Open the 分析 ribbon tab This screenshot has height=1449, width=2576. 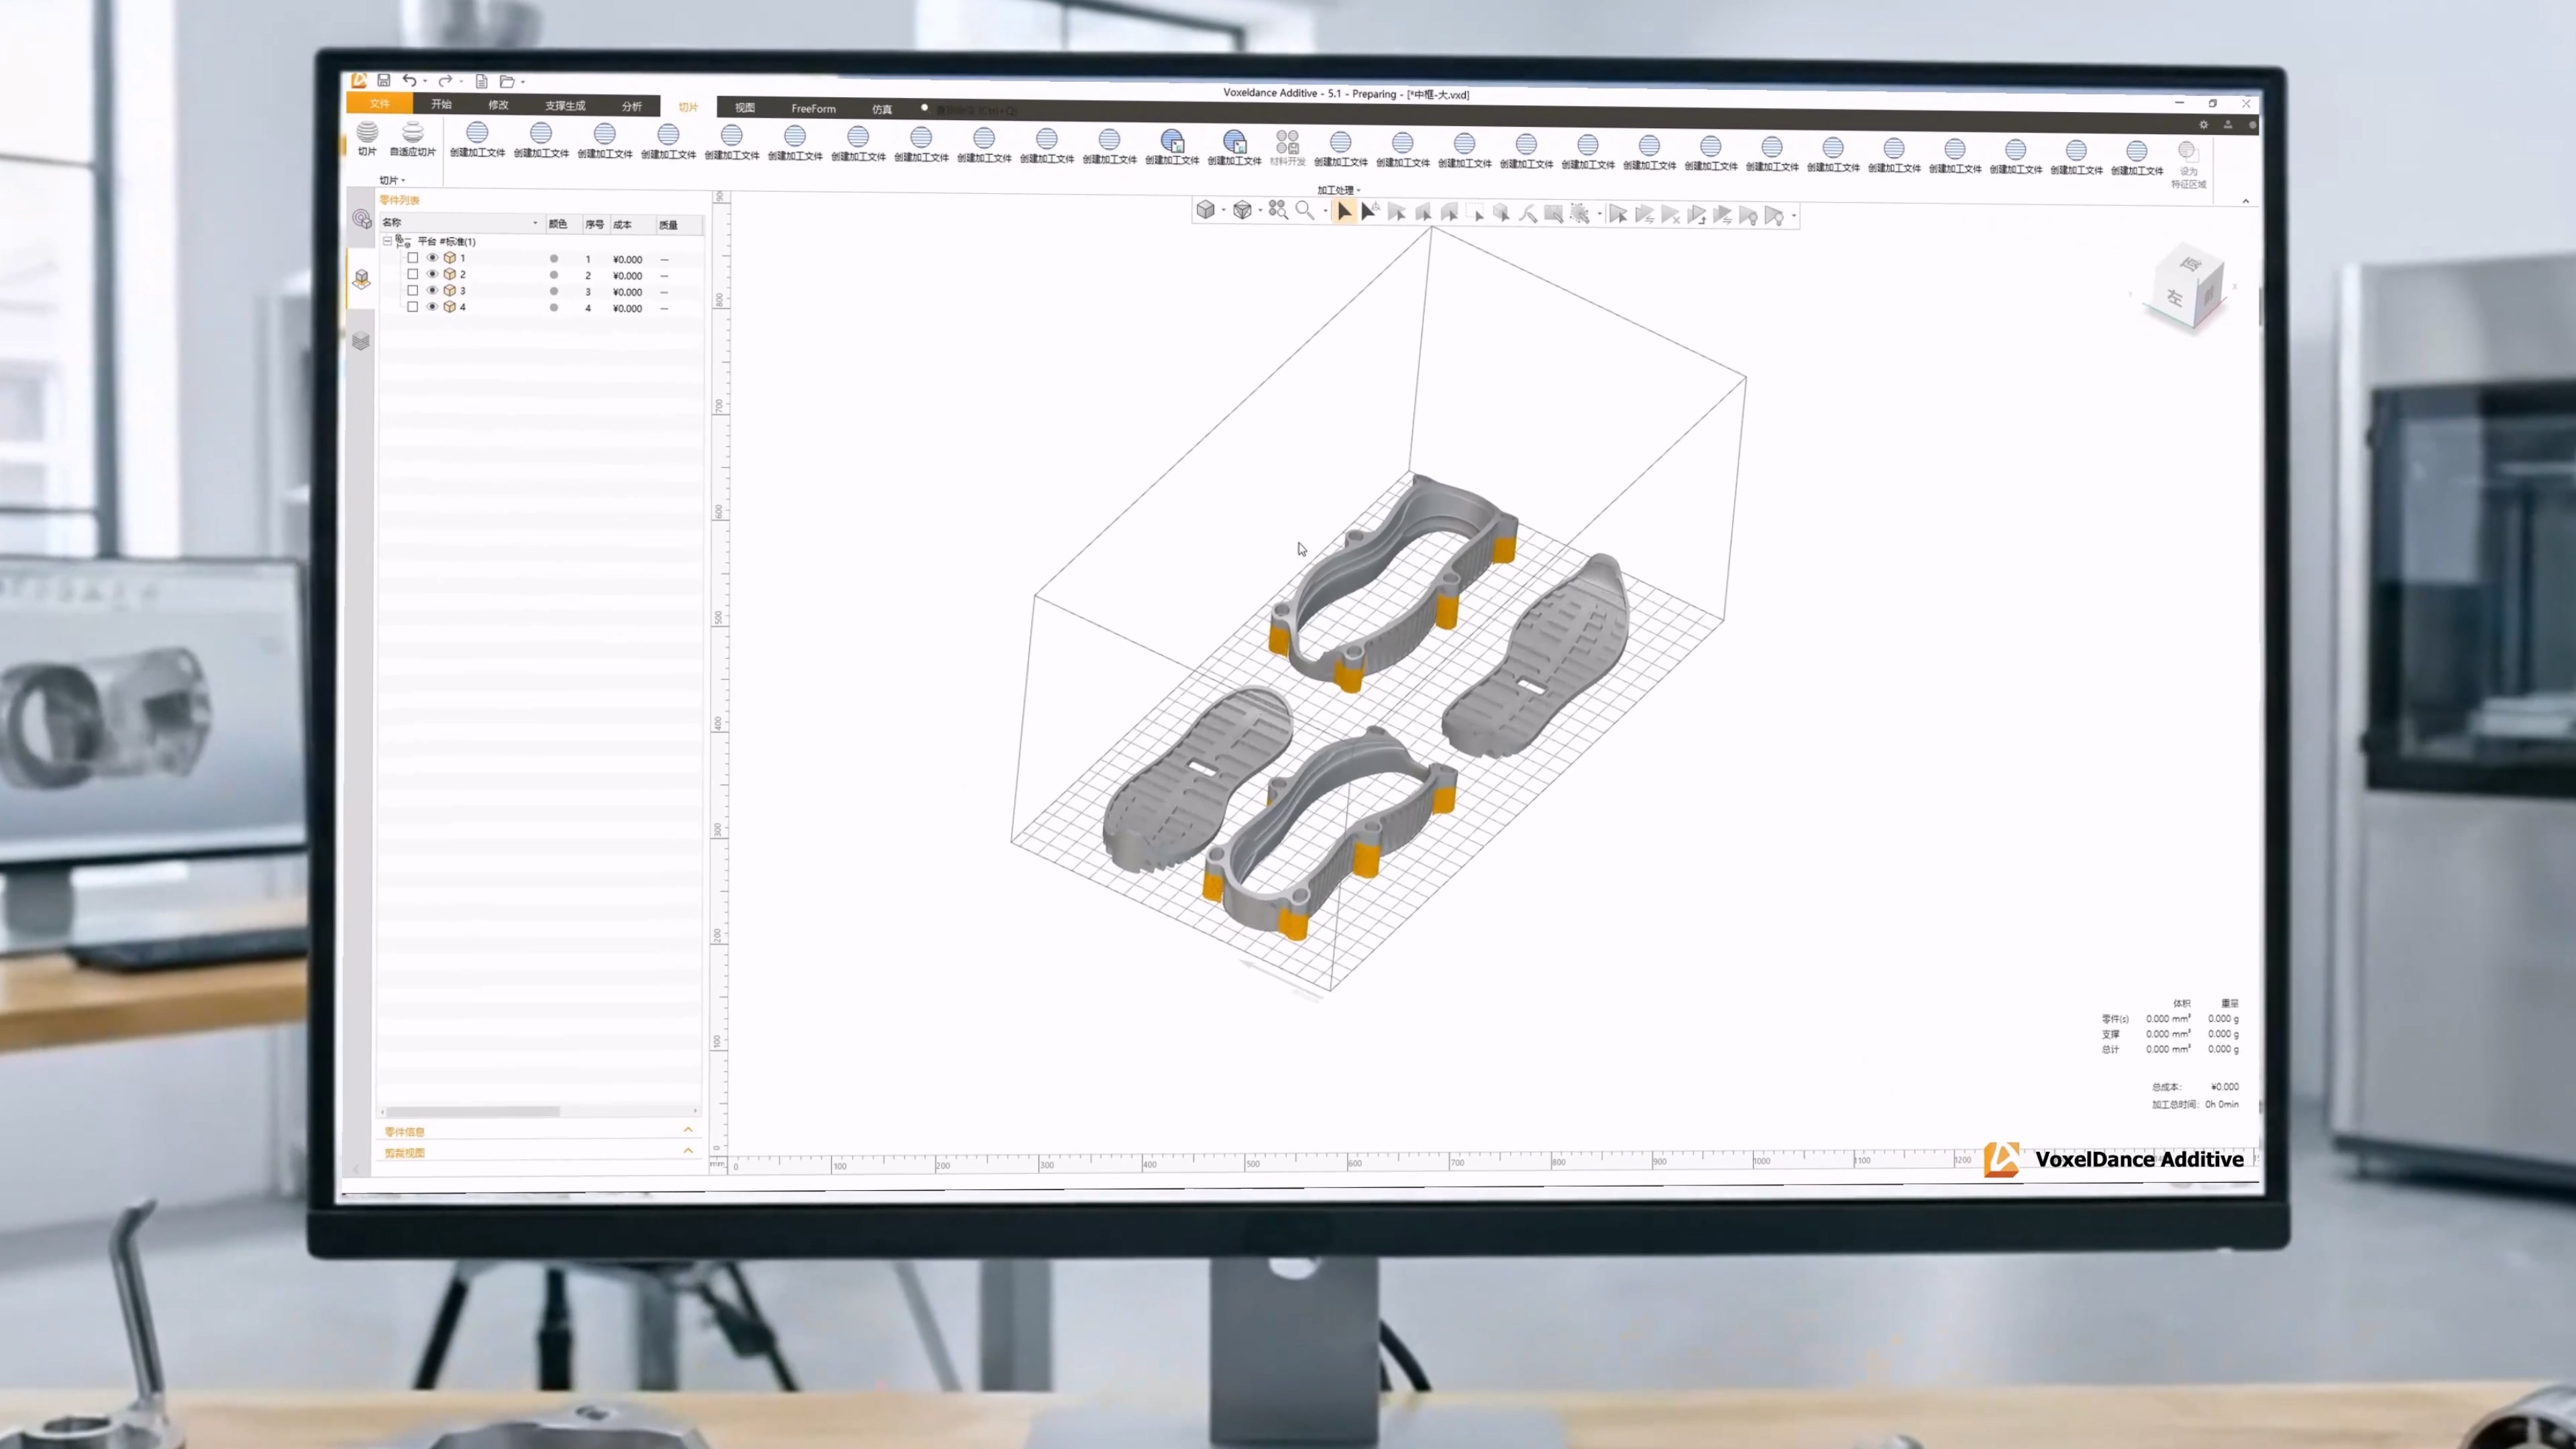631,106
